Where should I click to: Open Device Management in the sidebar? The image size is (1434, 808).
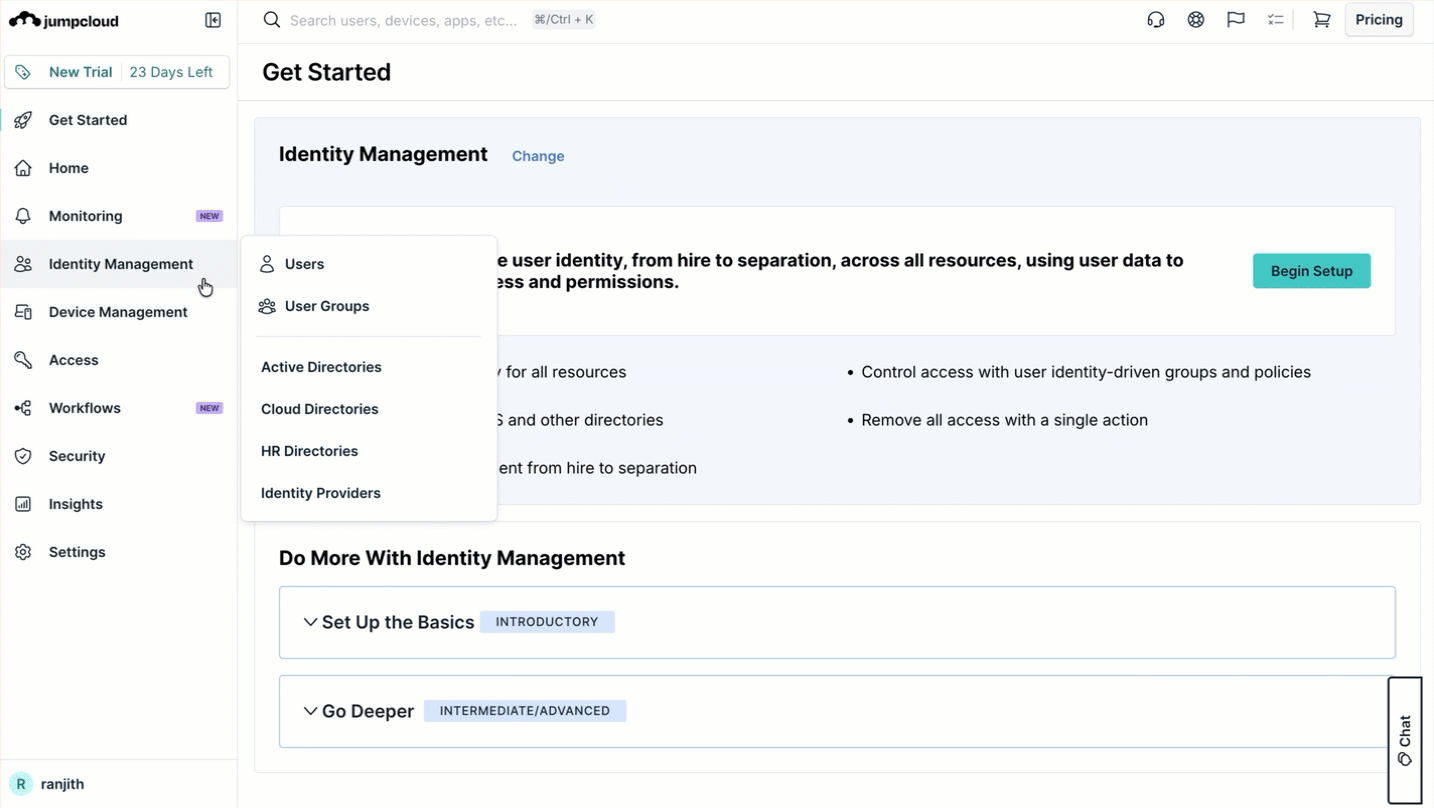118,312
